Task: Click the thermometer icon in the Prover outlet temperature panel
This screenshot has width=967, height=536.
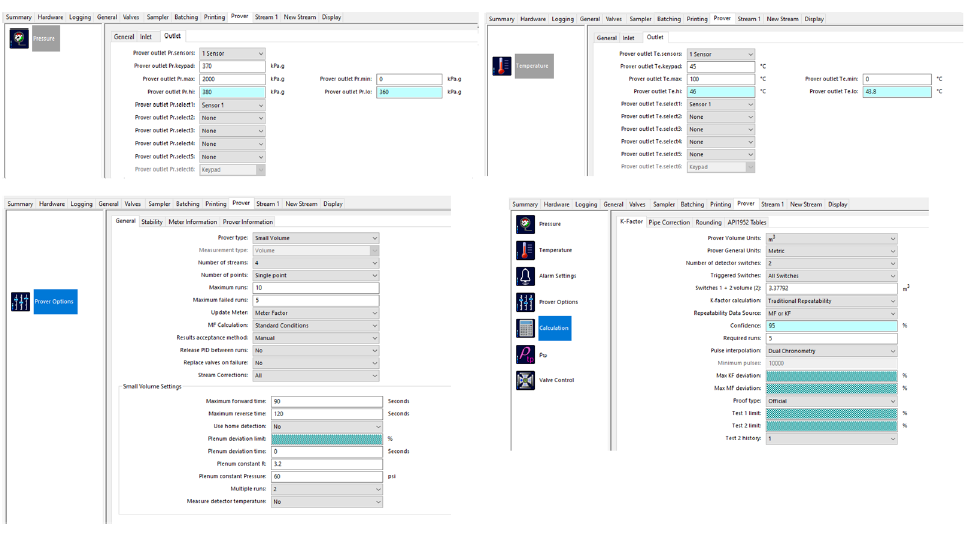Action: (501, 65)
